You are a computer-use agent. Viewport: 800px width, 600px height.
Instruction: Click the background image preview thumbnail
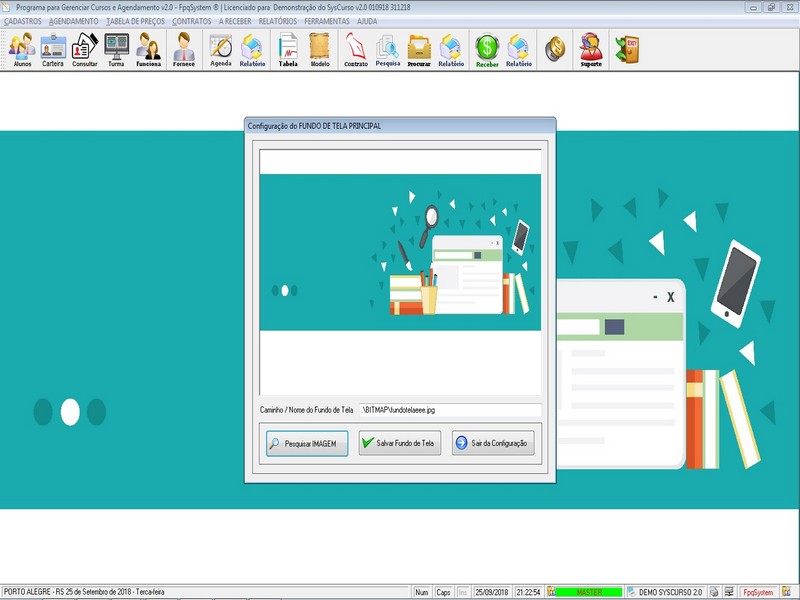click(400, 272)
